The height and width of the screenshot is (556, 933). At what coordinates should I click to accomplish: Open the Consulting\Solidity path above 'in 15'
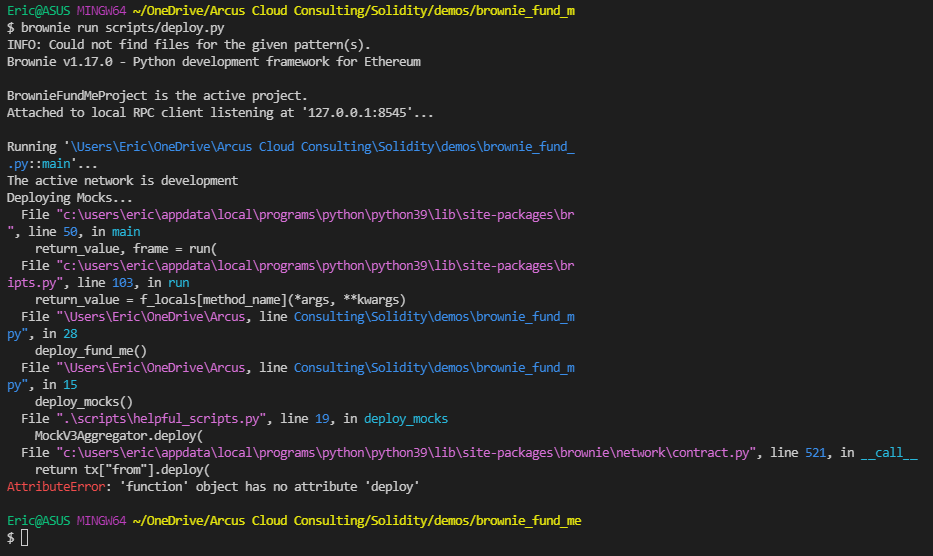click(434, 368)
